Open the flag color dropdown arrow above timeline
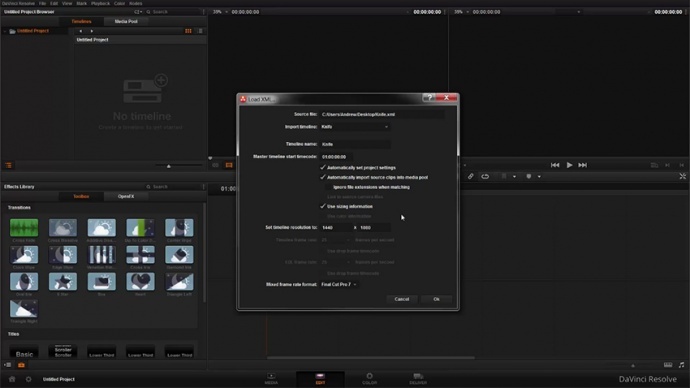This screenshot has height=388, width=690. pos(514,176)
